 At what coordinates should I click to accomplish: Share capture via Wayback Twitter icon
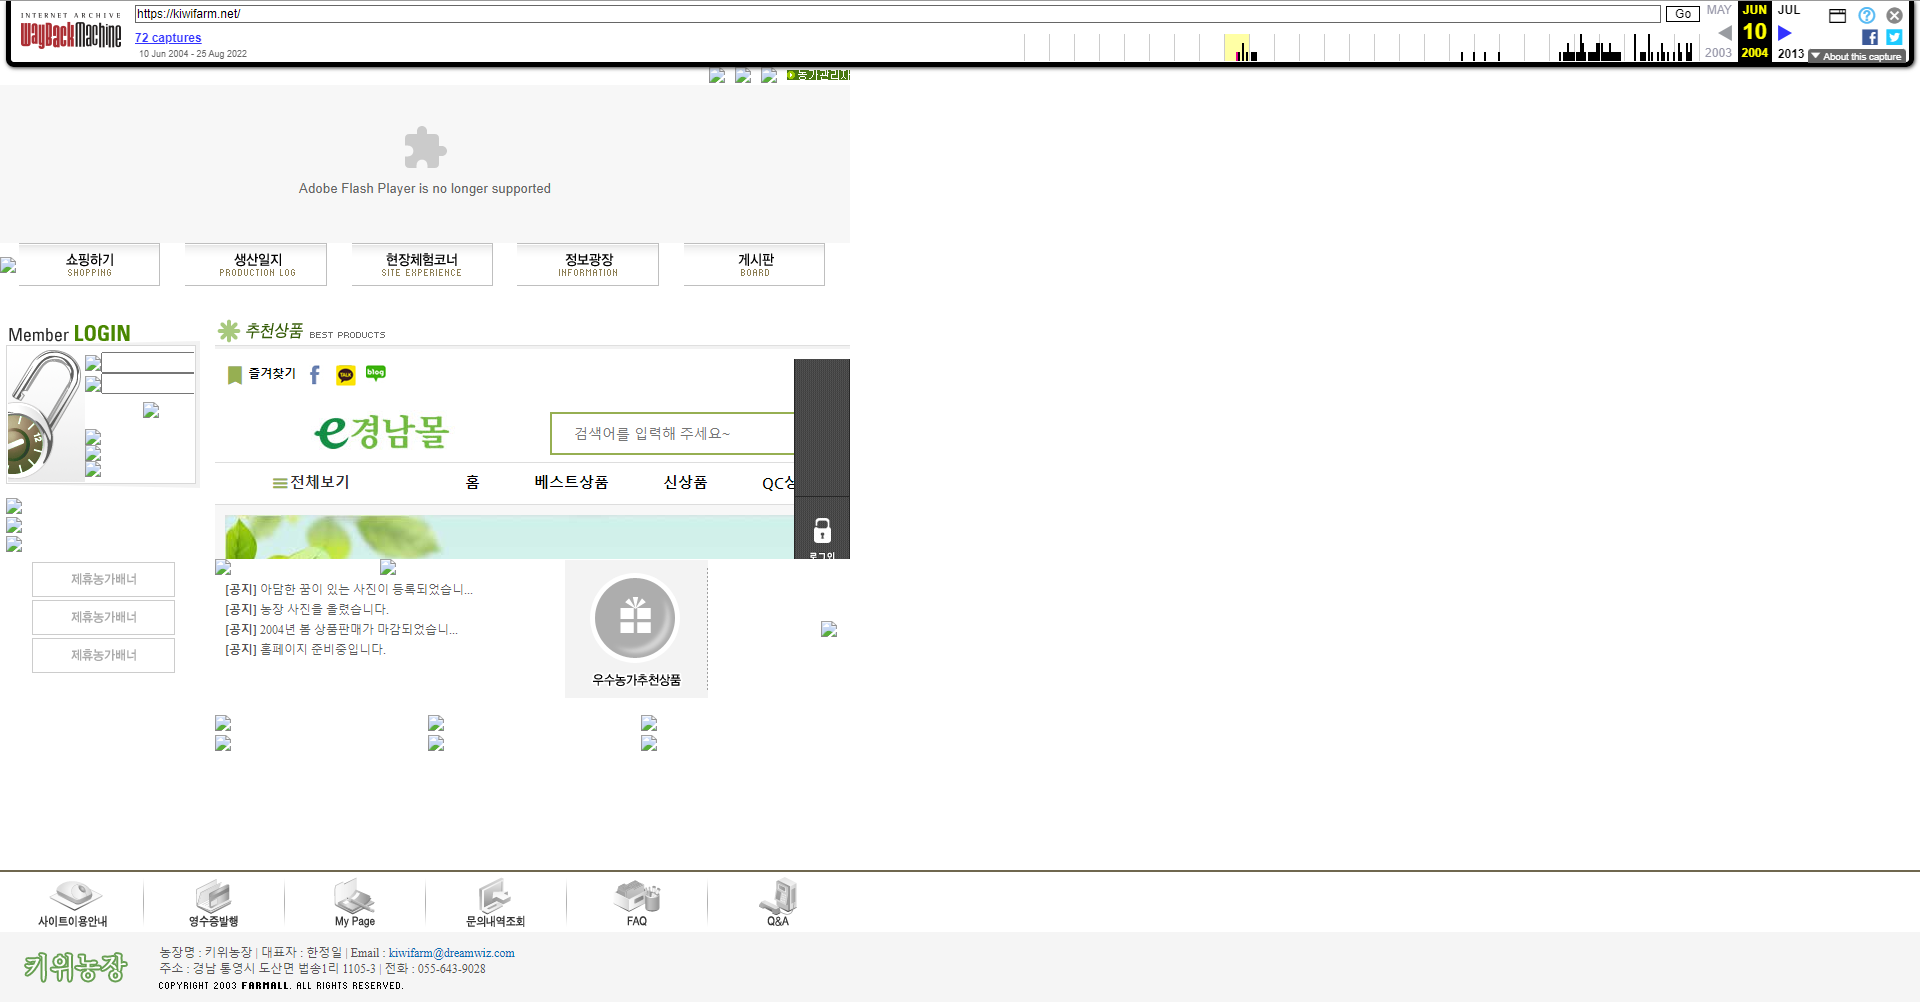(1894, 37)
